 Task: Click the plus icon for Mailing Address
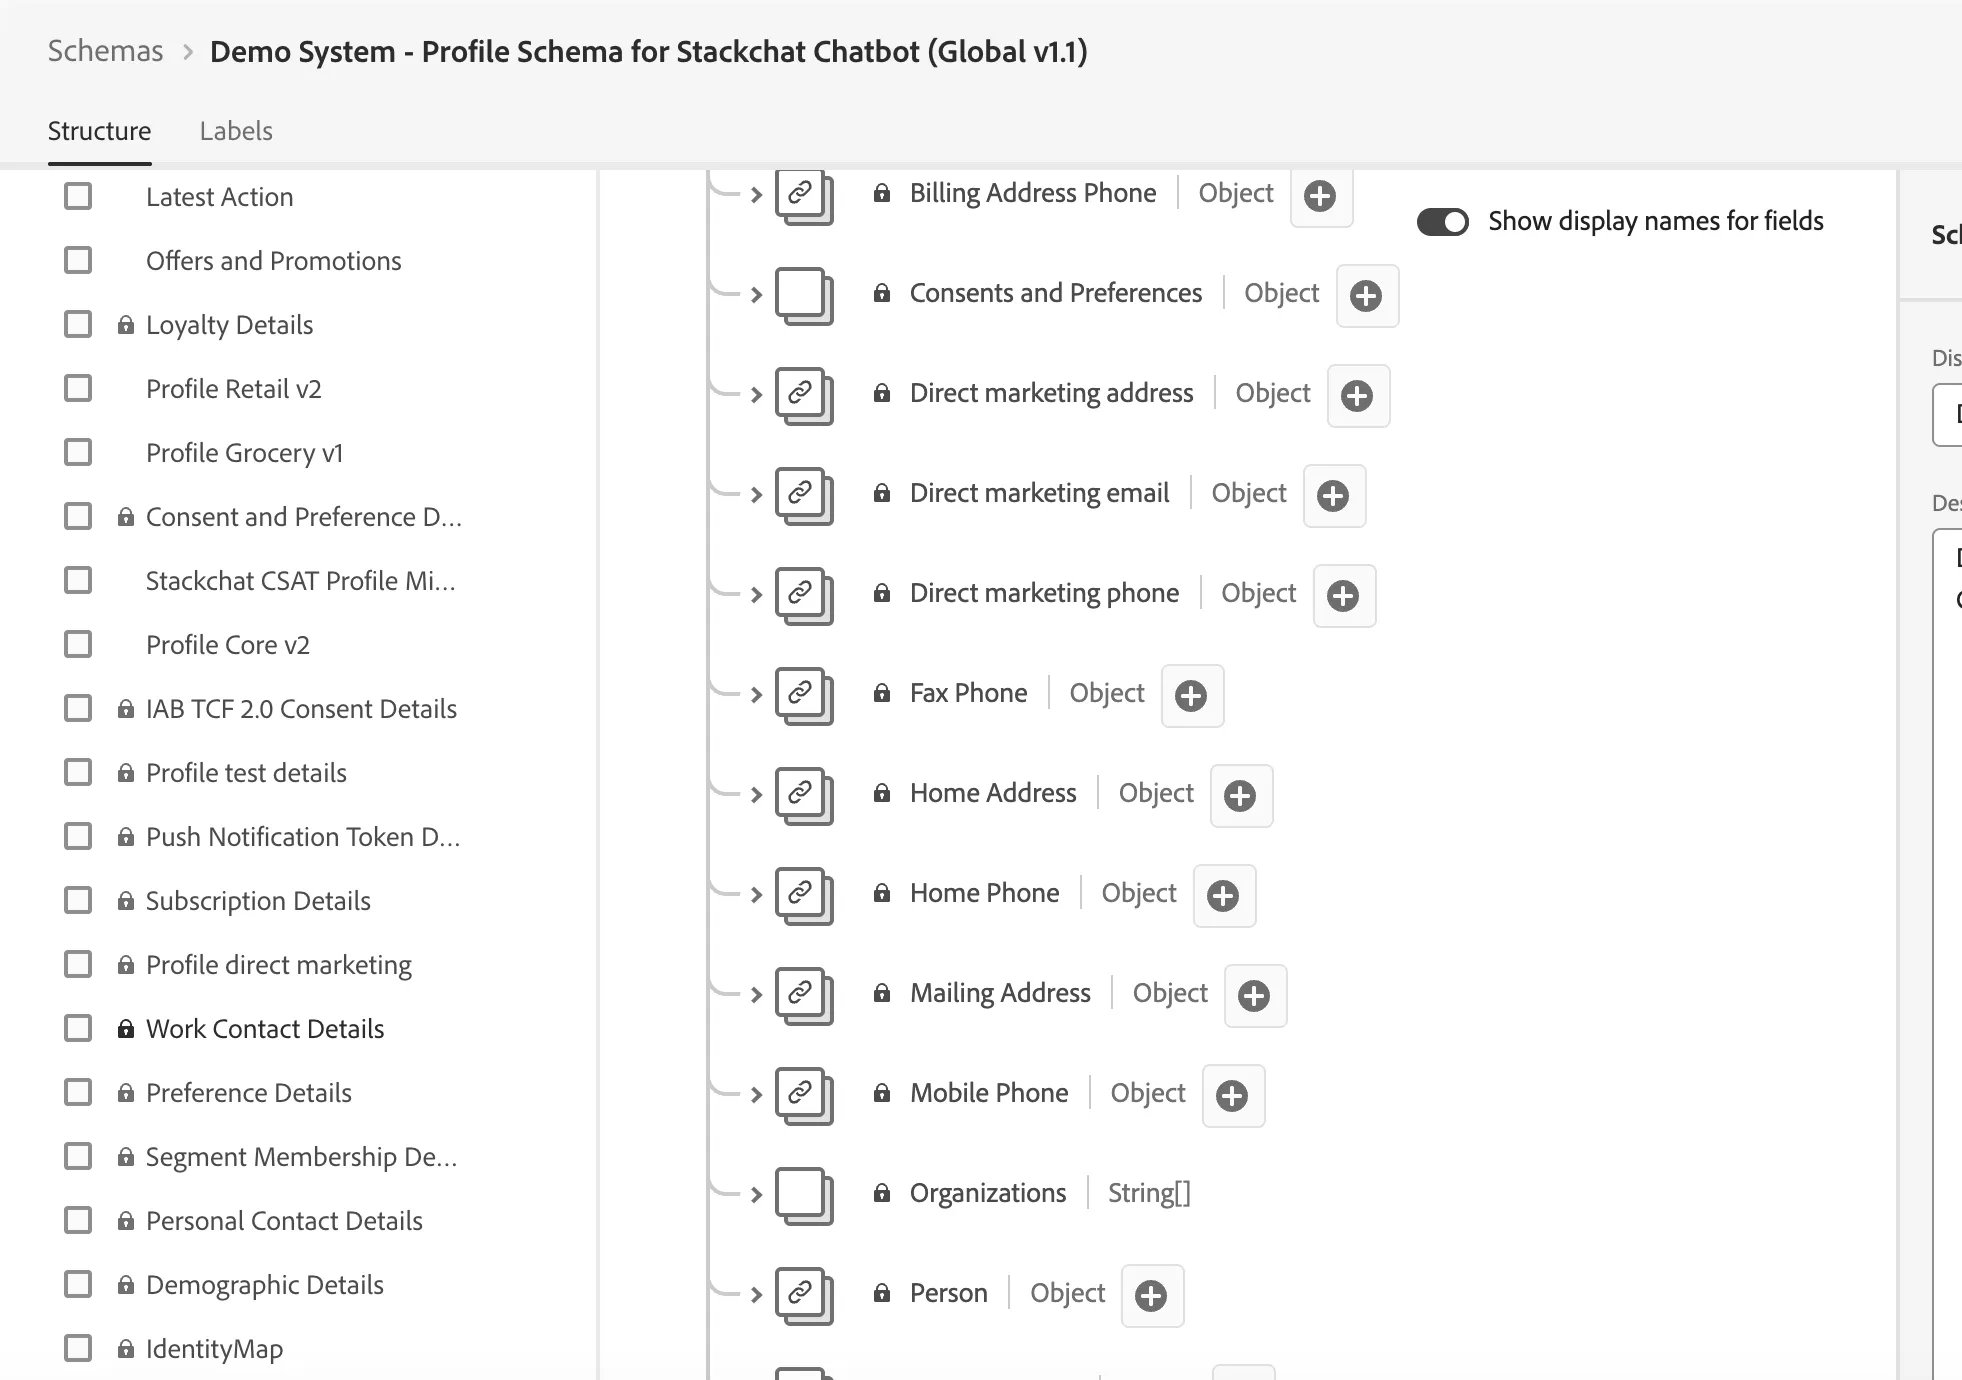coord(1254,996)
